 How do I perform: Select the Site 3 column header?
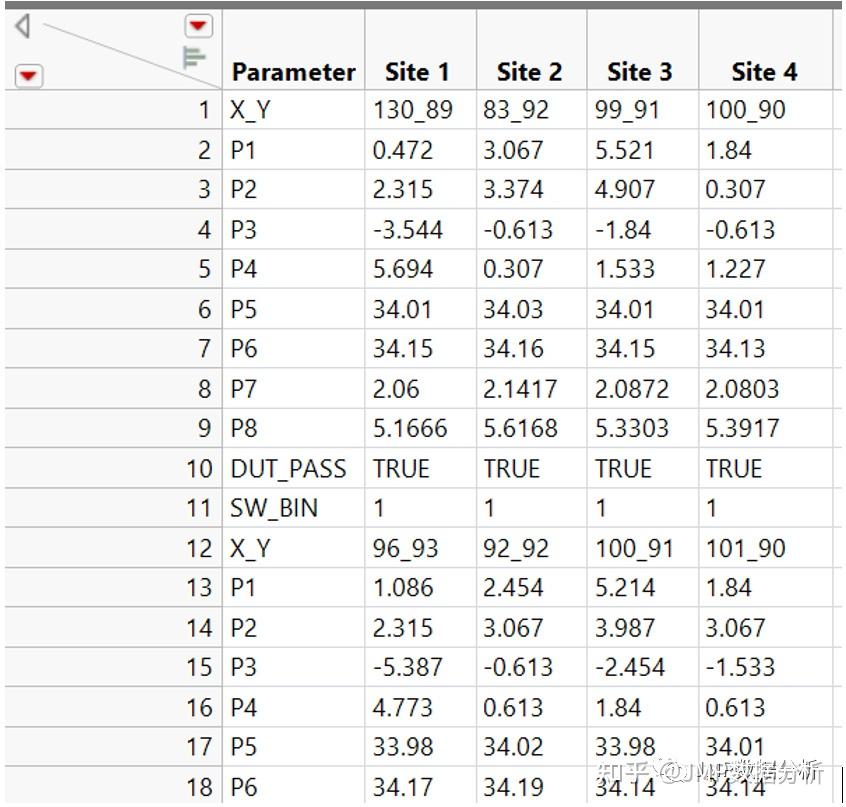coord(639,72)
